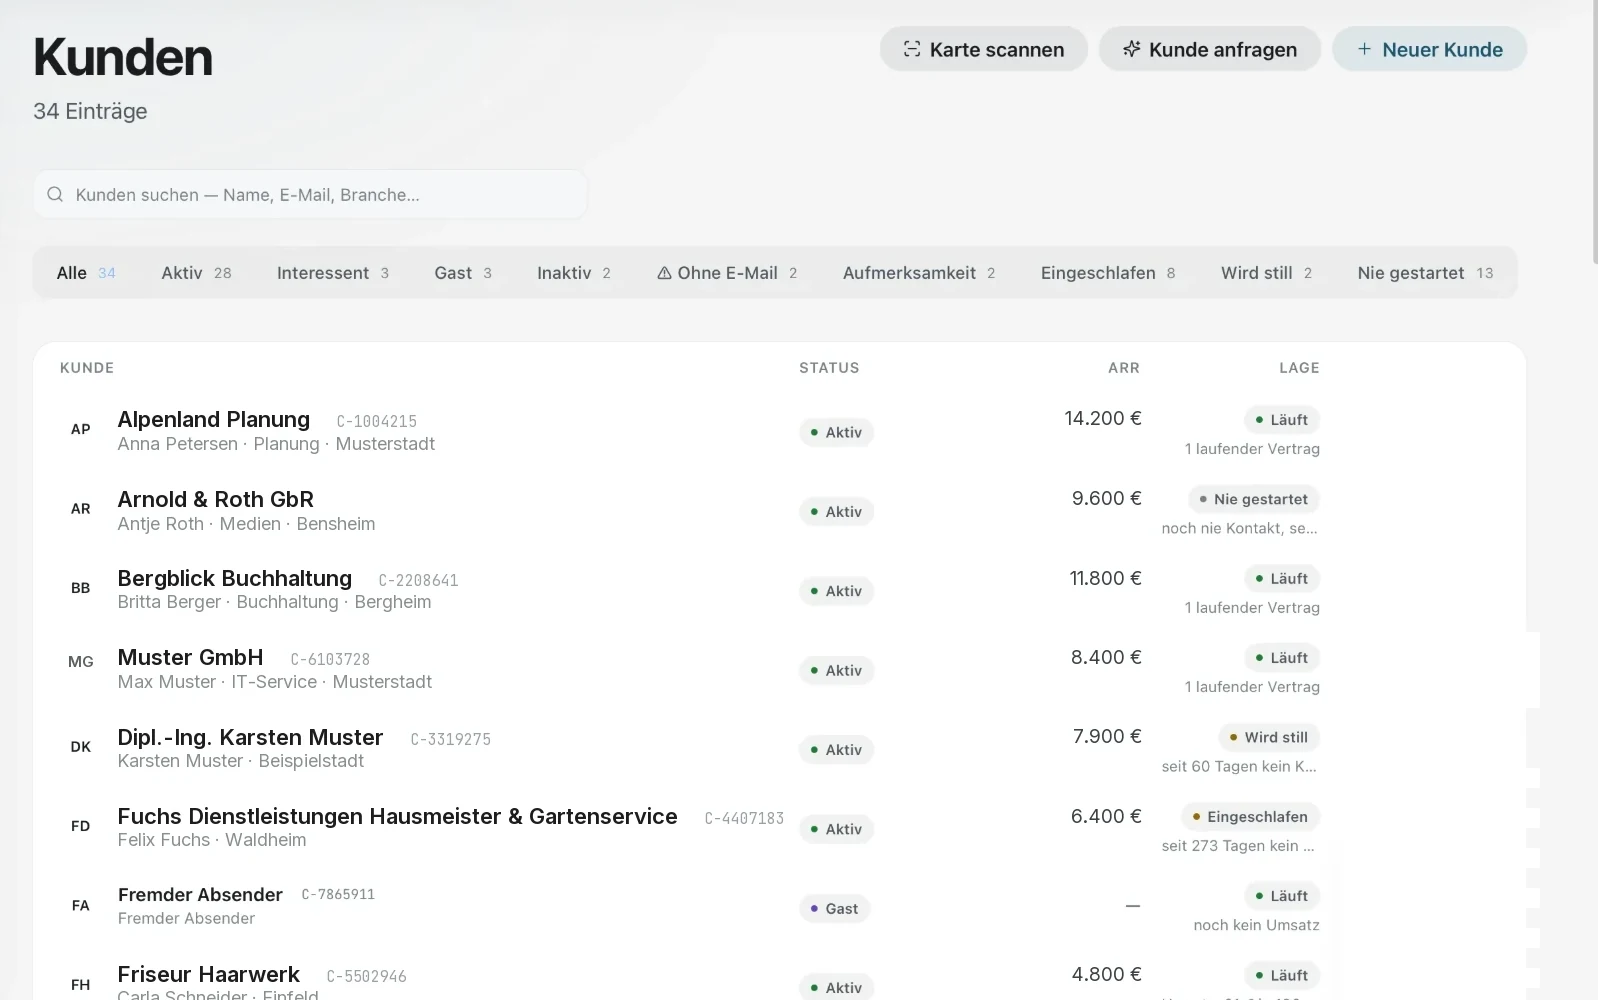This screenshot has width=1598, height=1000.
Task: Select the Inaktiv filter tab
Action: coord(574,273)
